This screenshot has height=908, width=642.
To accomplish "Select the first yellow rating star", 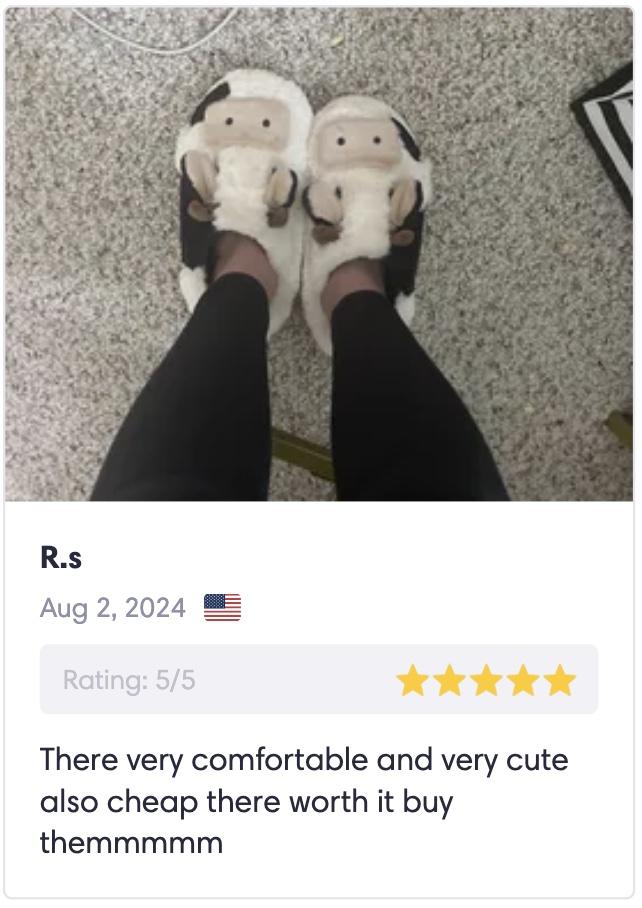I will tap(412, 680).
